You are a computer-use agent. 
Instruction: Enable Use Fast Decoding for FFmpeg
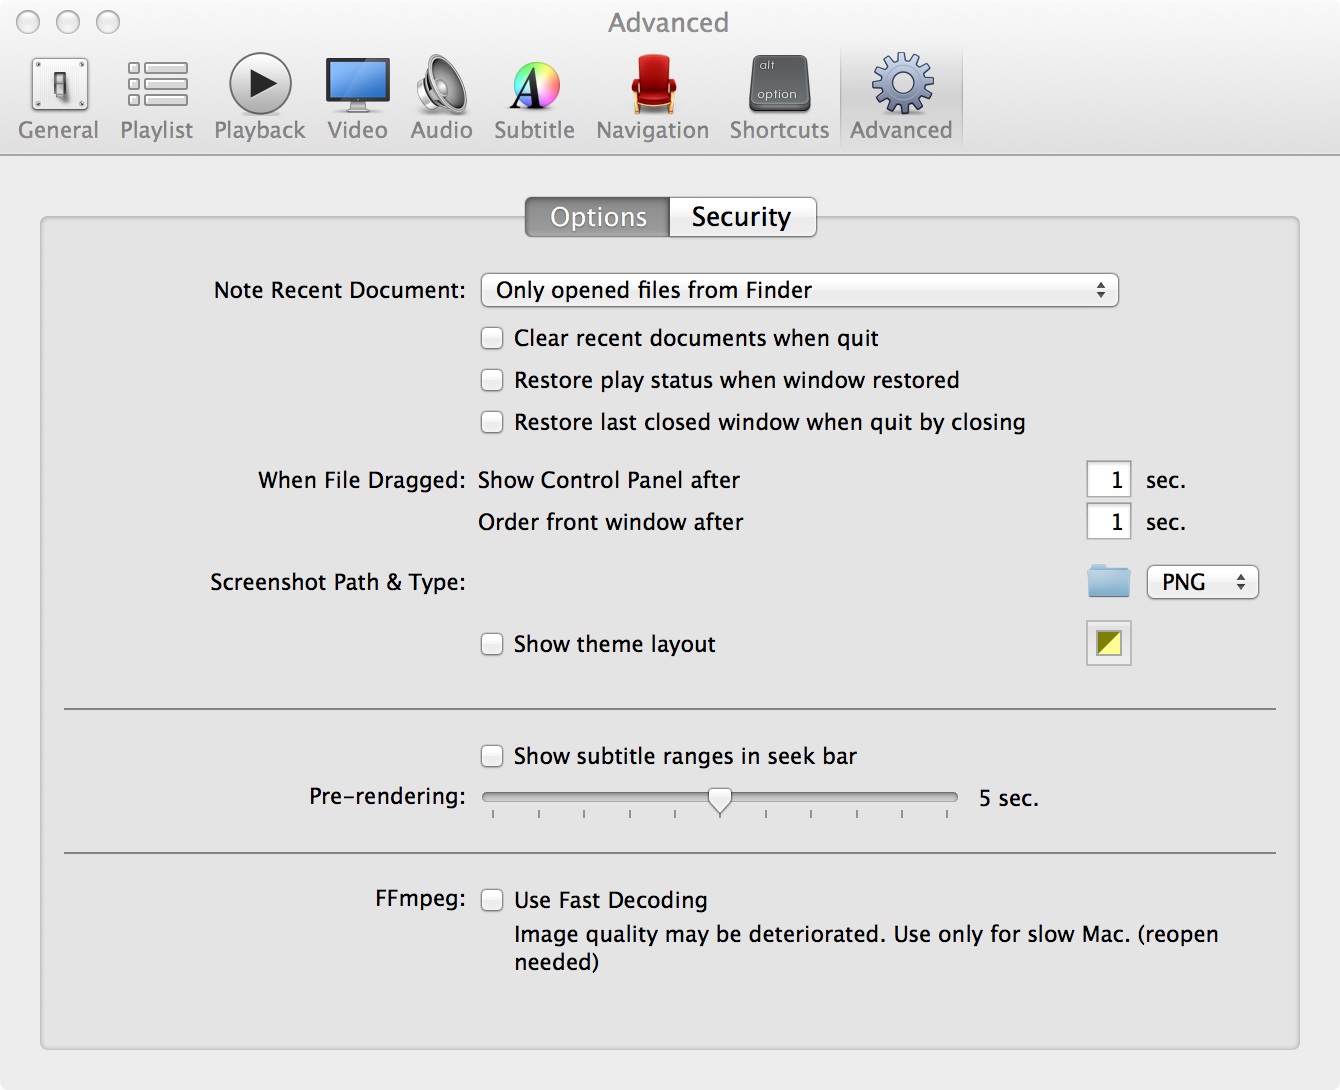tap(492, 900)
